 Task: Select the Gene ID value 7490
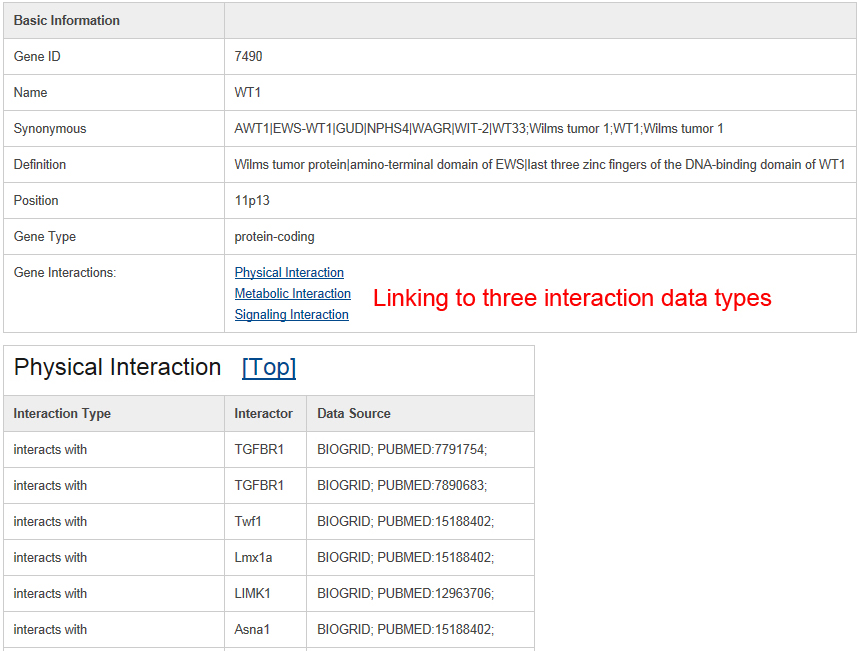[x=248, y=56]
